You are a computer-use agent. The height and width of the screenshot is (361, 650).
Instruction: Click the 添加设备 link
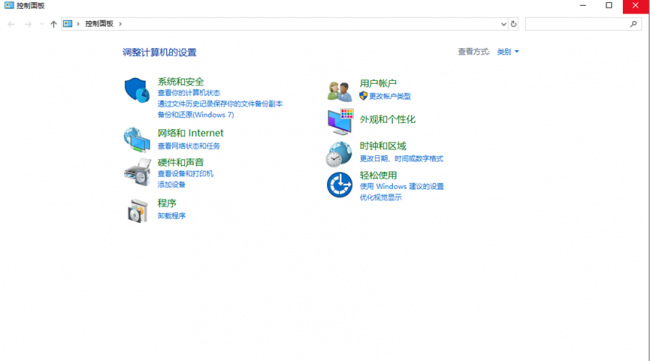[x=171, y=184]
